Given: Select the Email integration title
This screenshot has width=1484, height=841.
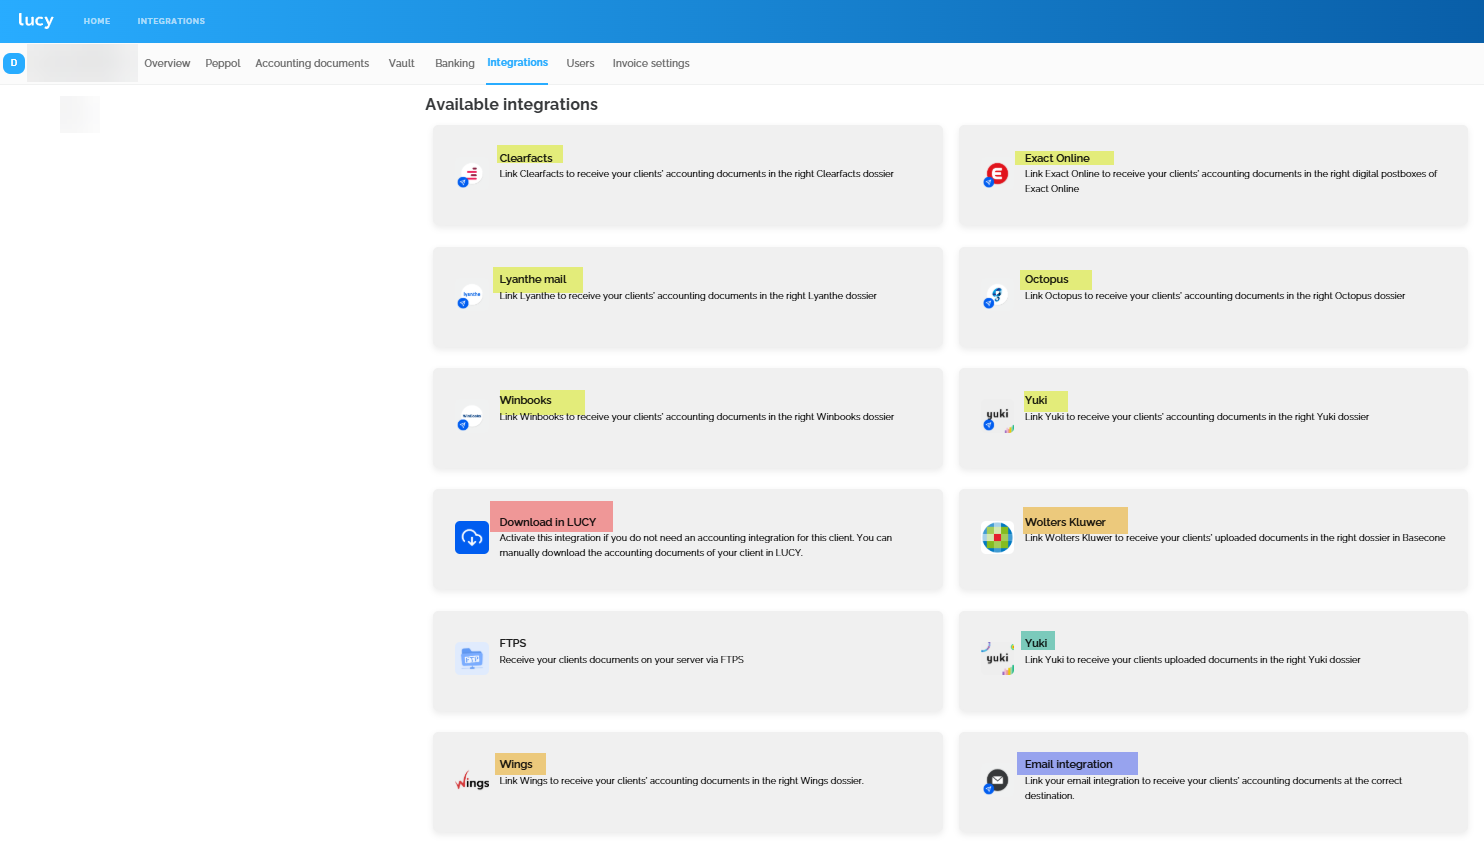Looking at the screenshot, I should click(x=1069, y=764).
